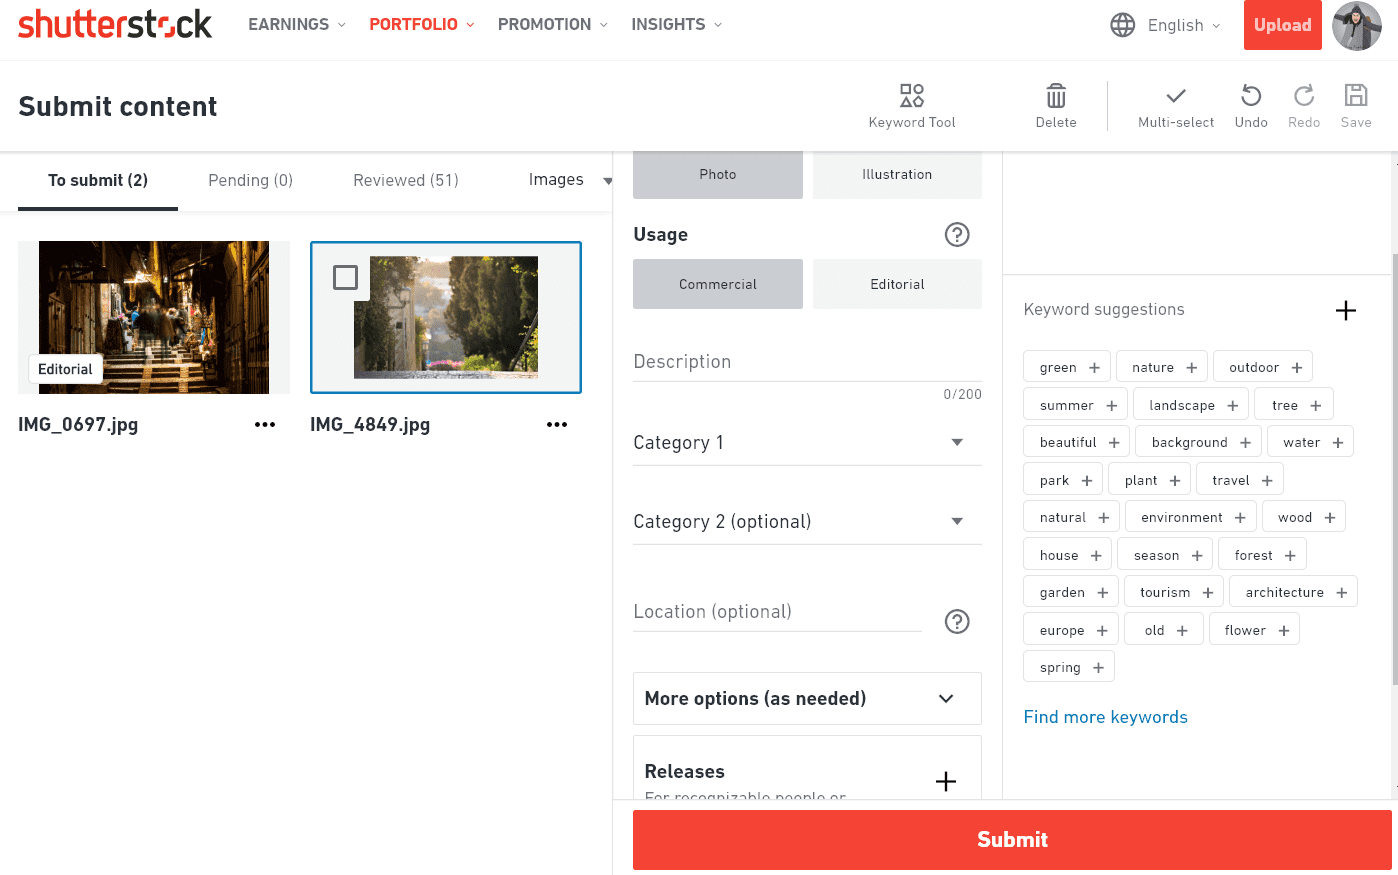Add the 'old' keyword suggestion
The height and width of the screenshot is (875, 1398).
[1164, 630]
